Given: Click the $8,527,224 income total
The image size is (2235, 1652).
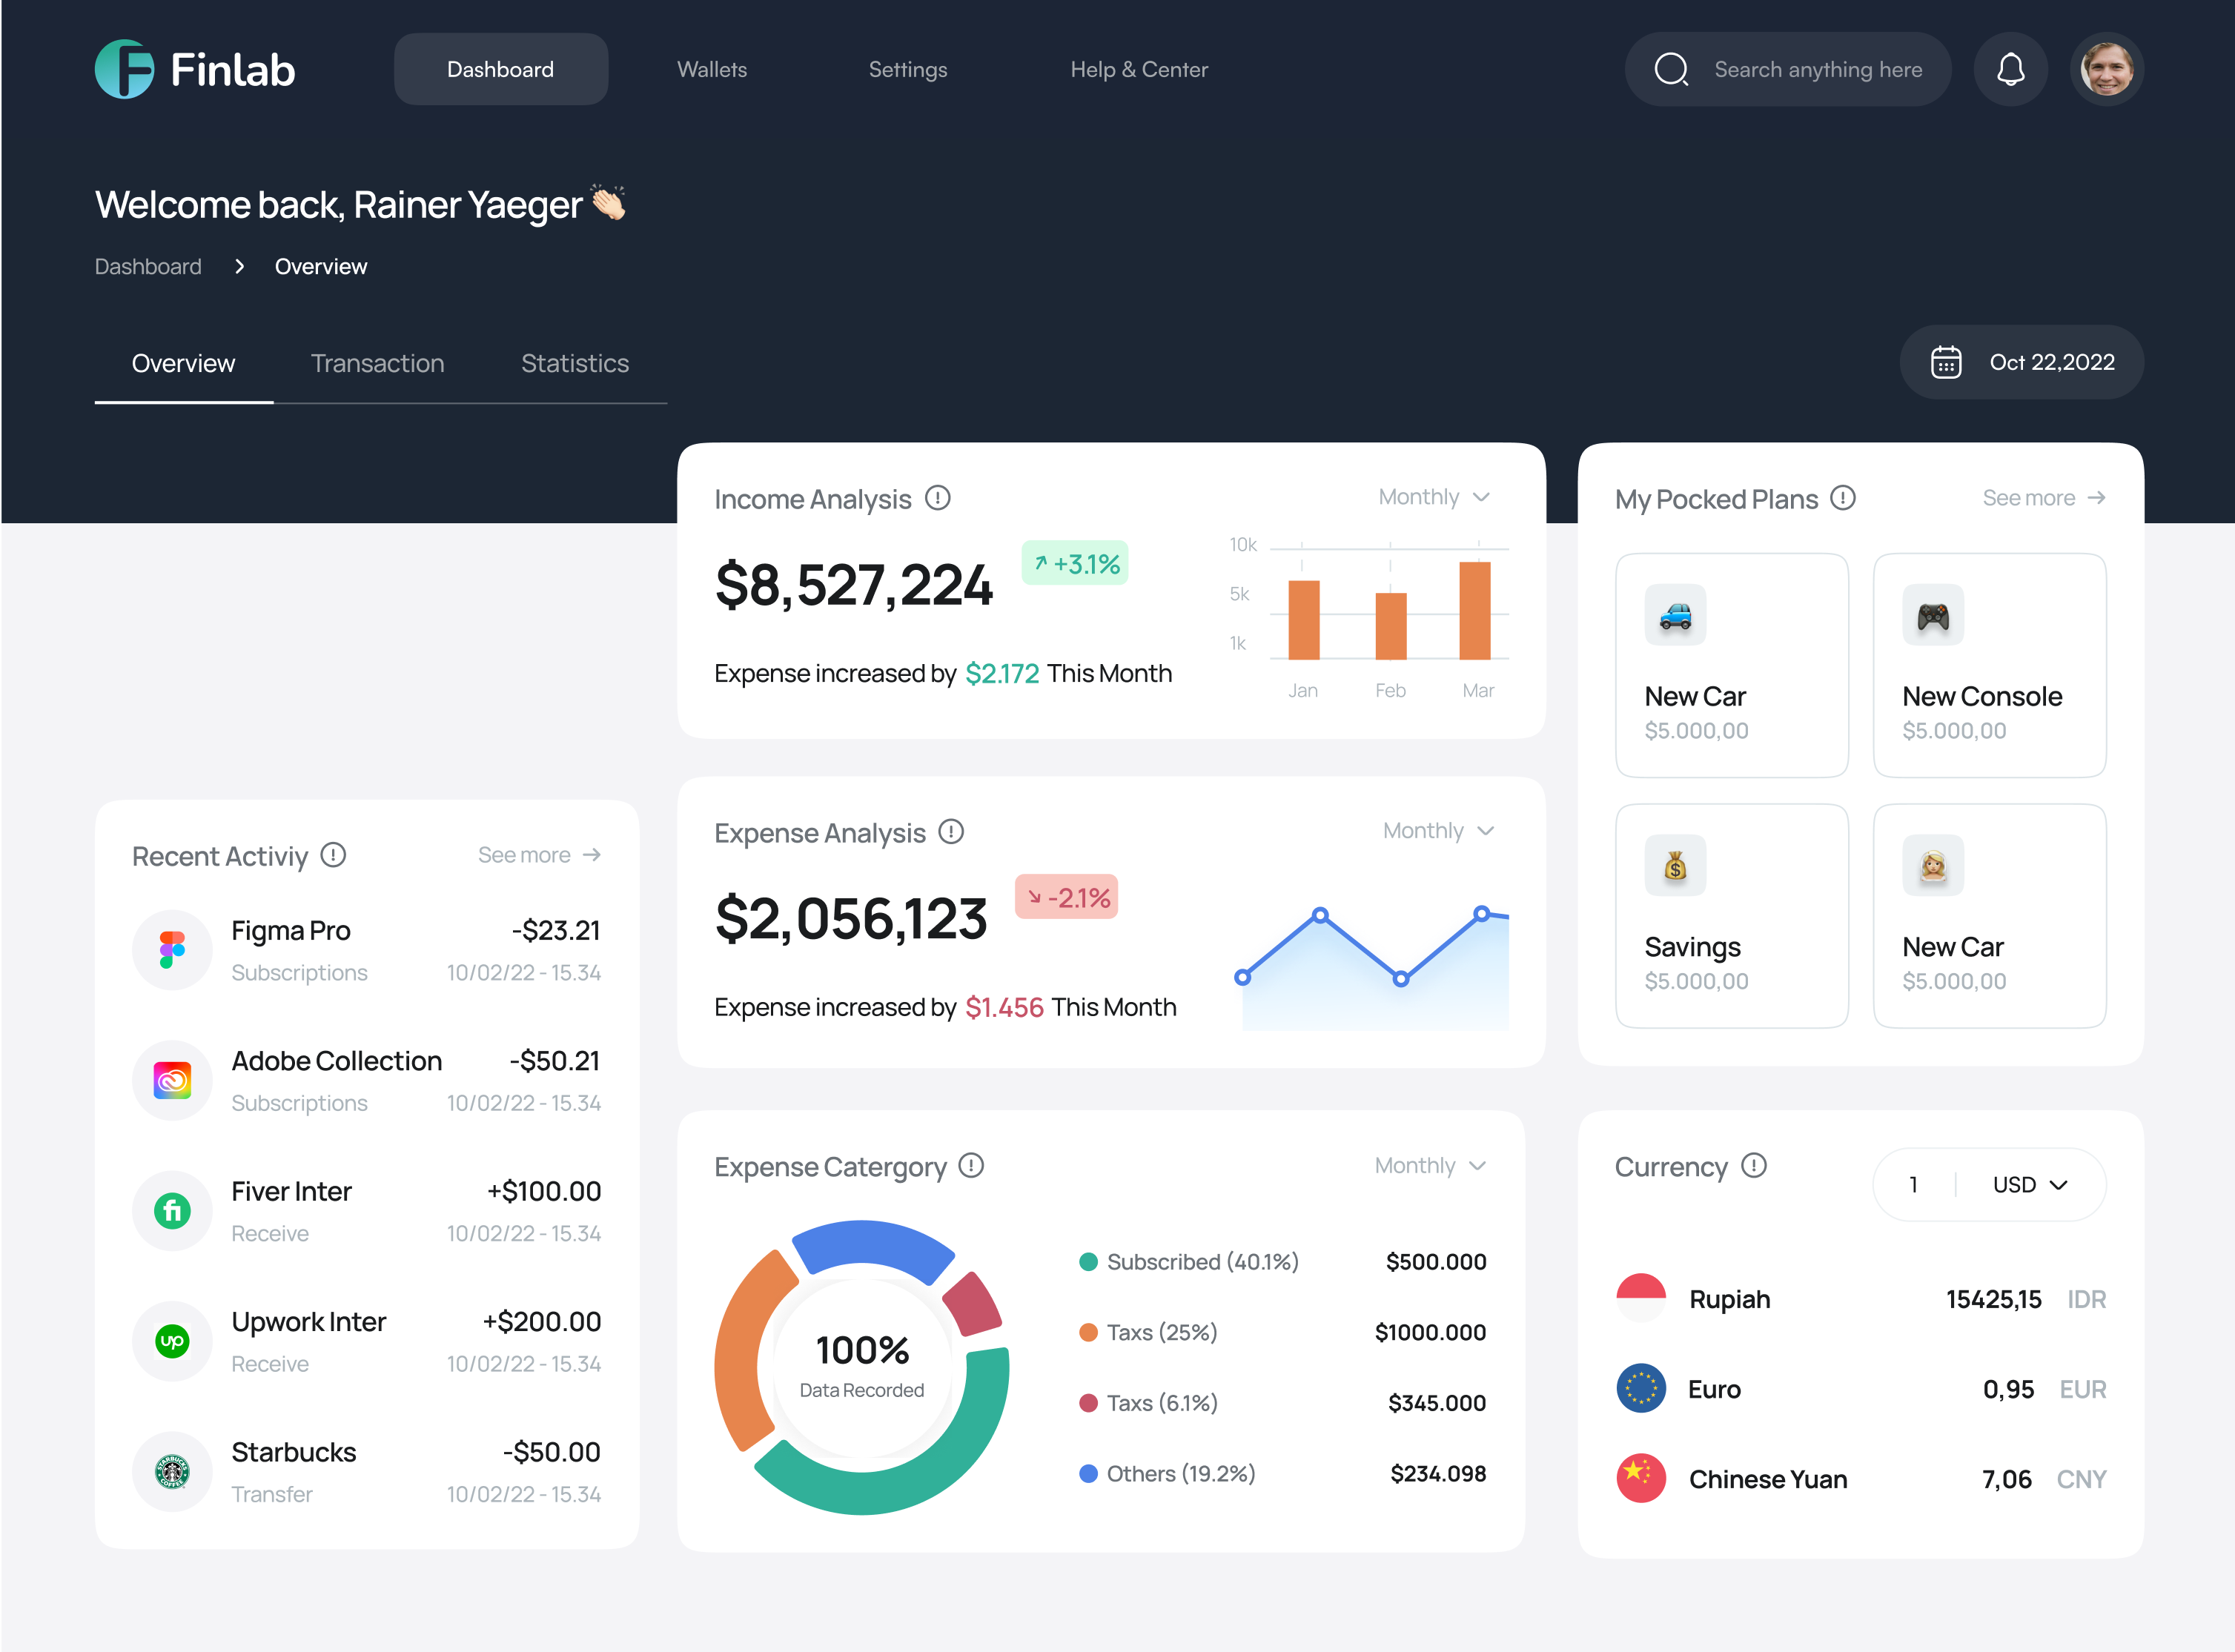Looking at the screenshot, I should click(854, 585).
